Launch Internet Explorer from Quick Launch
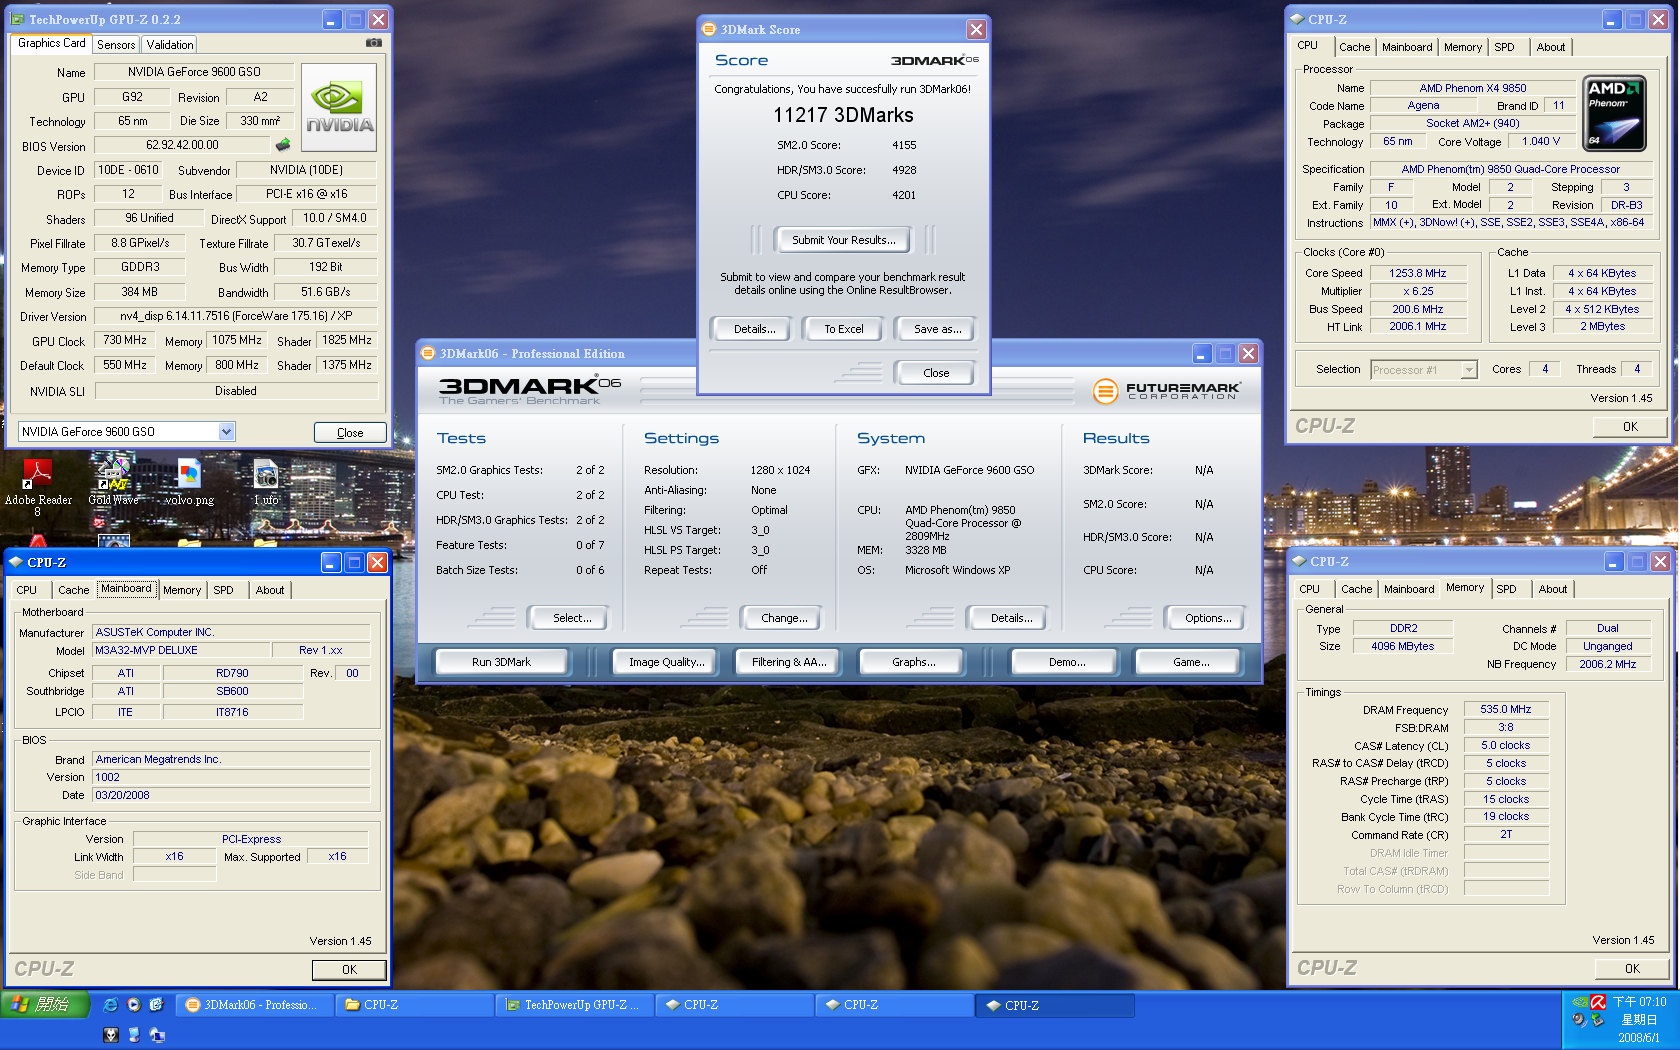 110,1005
